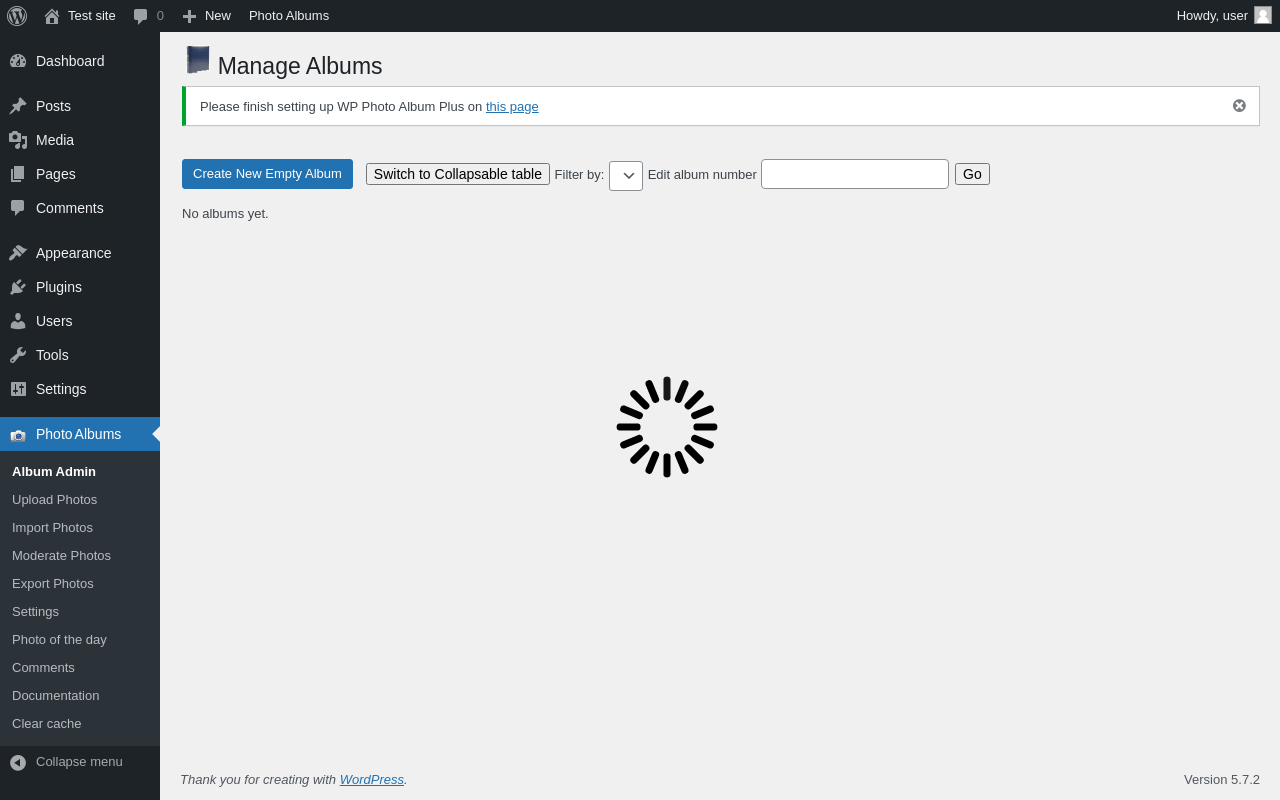
Task: Click the plus New icon in admin bar
Action: pyautogui.click(x=189, y=16)
